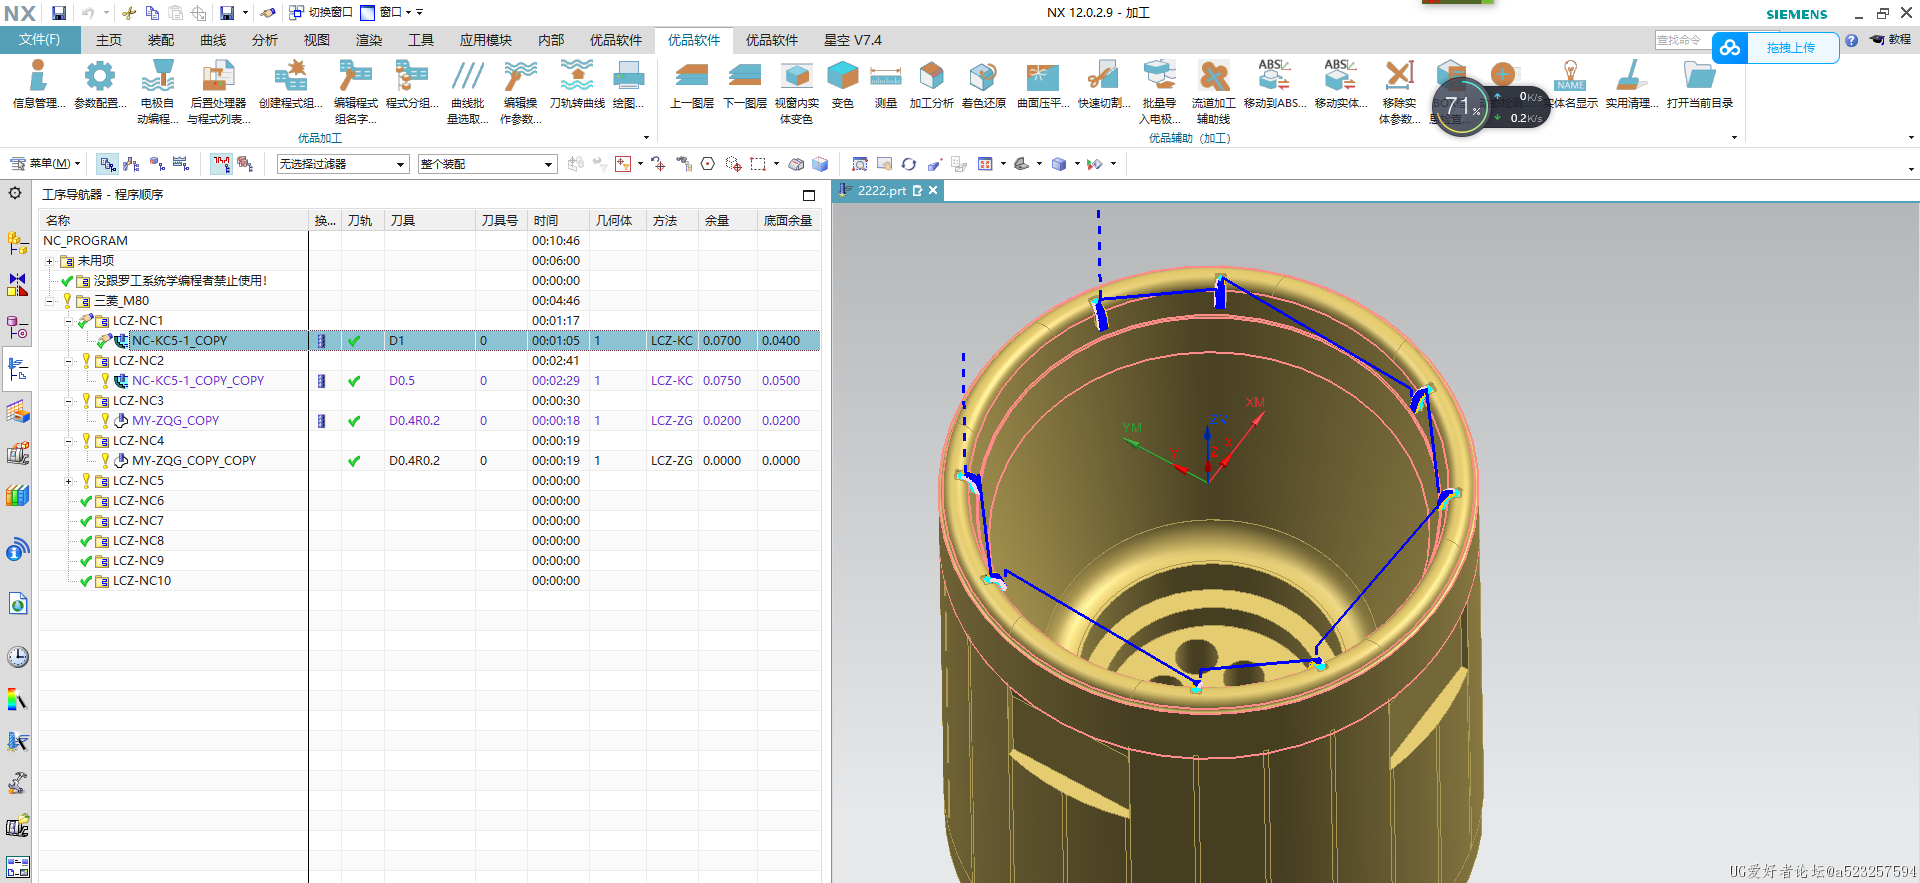Image resolution: width=1920 pixels, height=883 pixels.
Task: Collapse the 三菱_M80 program group
Action: (49, 301)
